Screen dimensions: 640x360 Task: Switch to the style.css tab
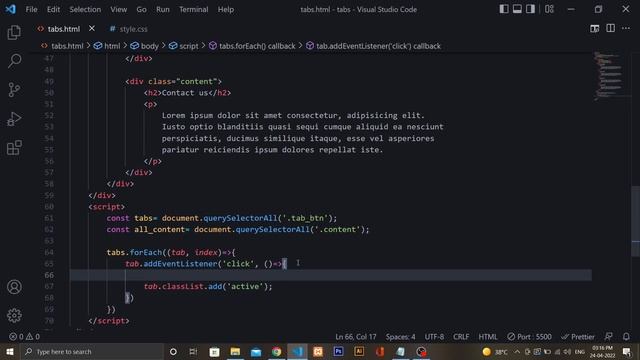(x=129, y=29)
